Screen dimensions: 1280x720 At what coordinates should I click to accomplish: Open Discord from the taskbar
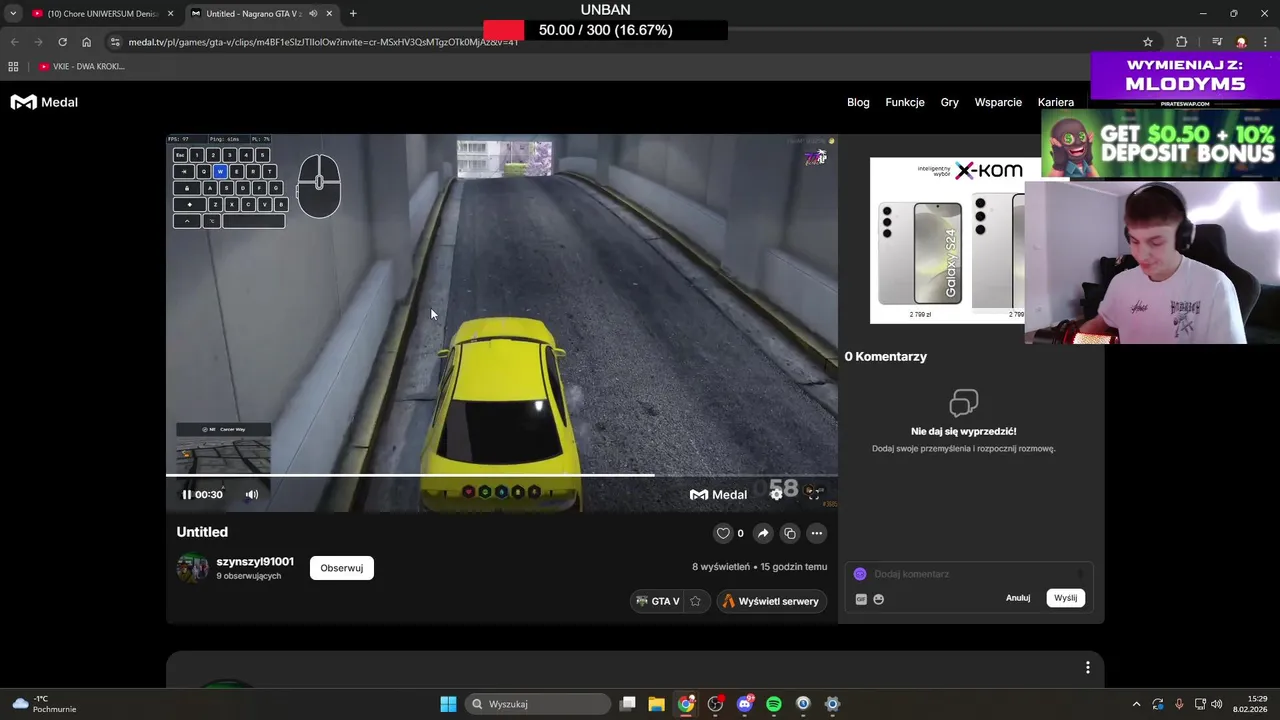pyautogui.click(x=745, y=704)
